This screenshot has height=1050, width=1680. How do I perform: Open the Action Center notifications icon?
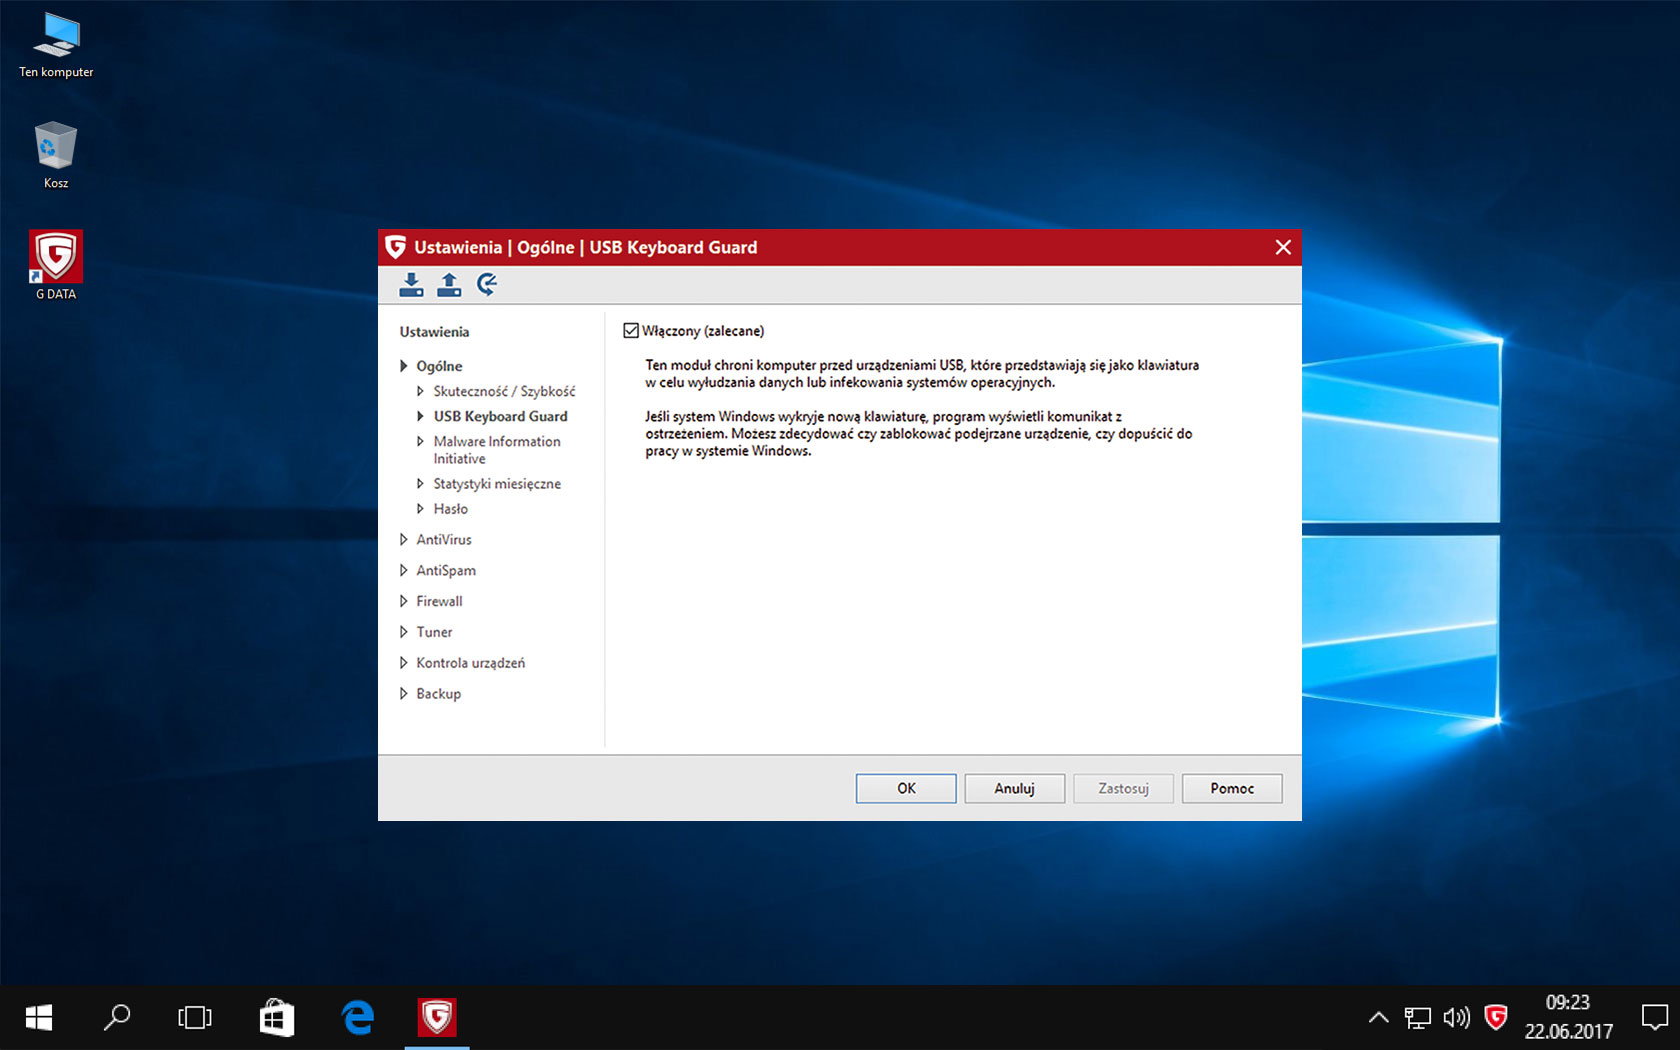click(x=1655, y=1018)
